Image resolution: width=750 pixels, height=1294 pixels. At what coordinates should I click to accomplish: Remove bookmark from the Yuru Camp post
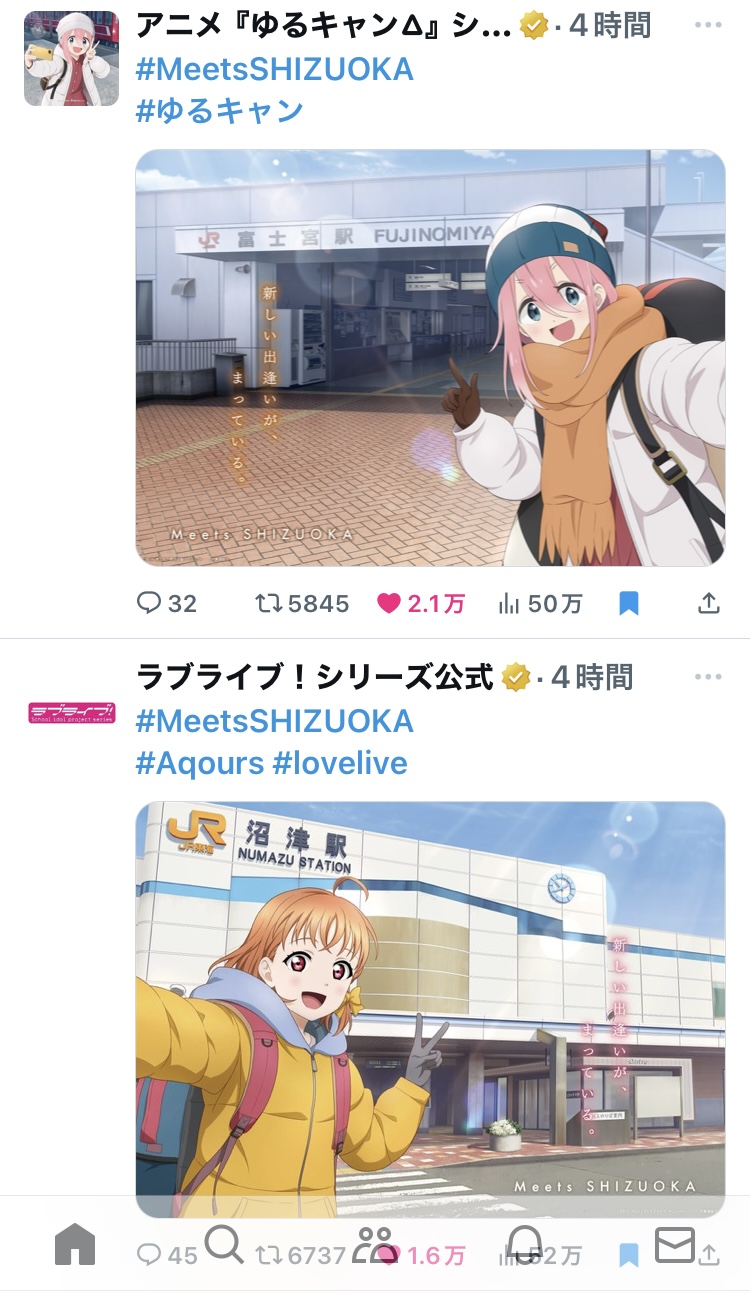pos(628,603)
